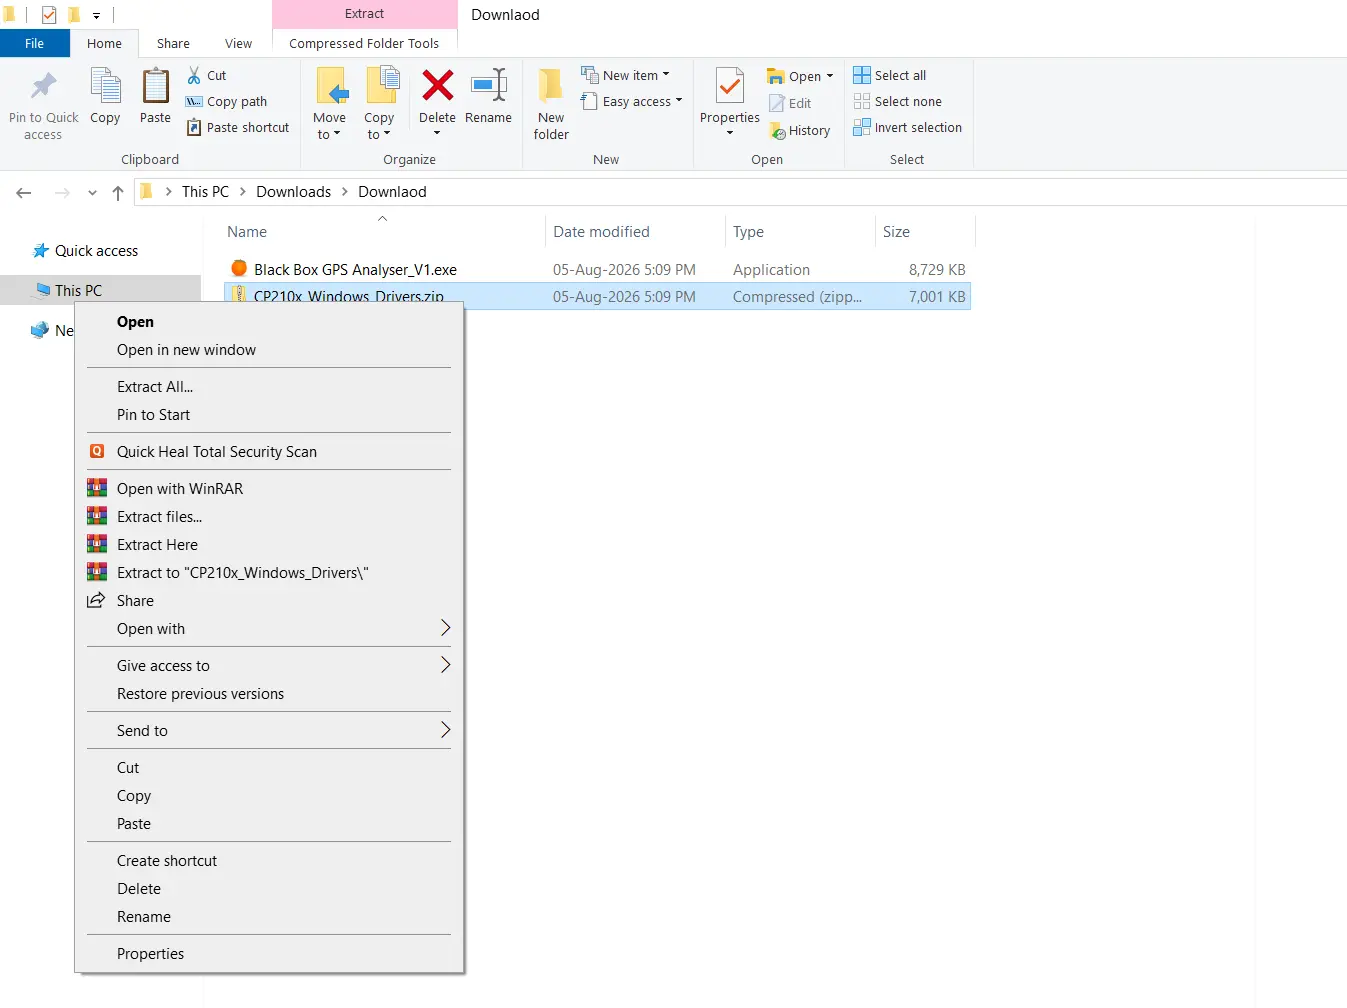Click the Application type cell
Image resolution: width=1347 pixels, height=1008 pixels.
click(771, 270)
